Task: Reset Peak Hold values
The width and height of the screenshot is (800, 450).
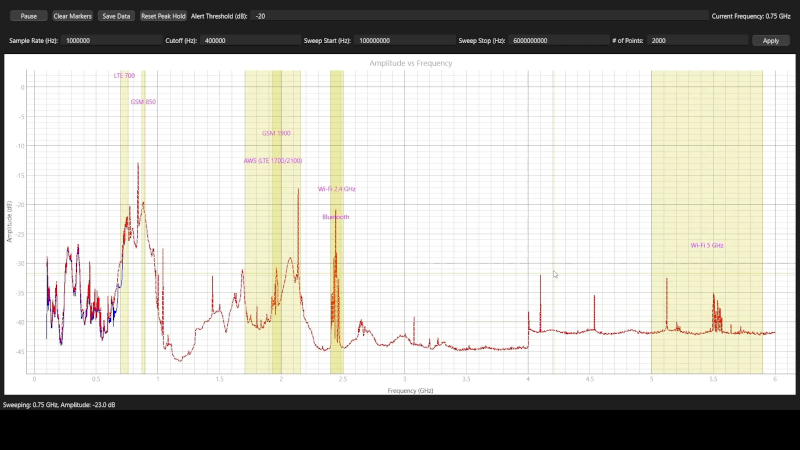Action: pos(163,16)
